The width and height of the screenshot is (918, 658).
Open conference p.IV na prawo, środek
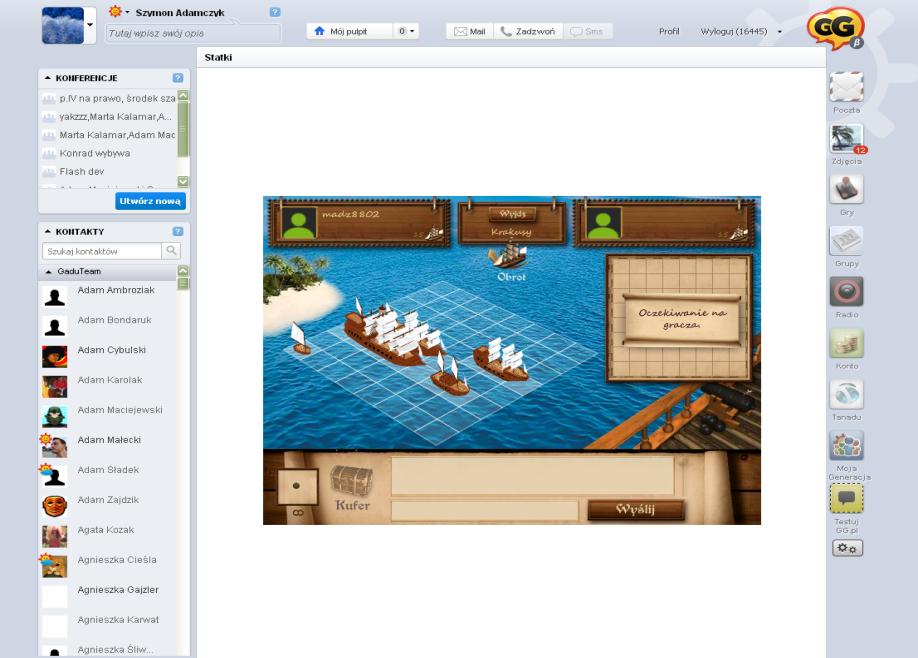[x=108, y=98]
